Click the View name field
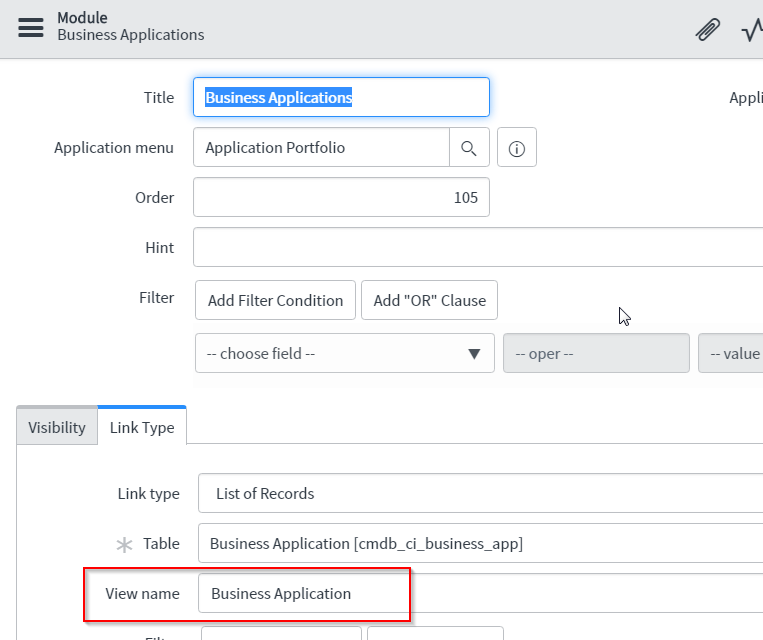This screenshot has width=763, height=640. click(480, 593)
